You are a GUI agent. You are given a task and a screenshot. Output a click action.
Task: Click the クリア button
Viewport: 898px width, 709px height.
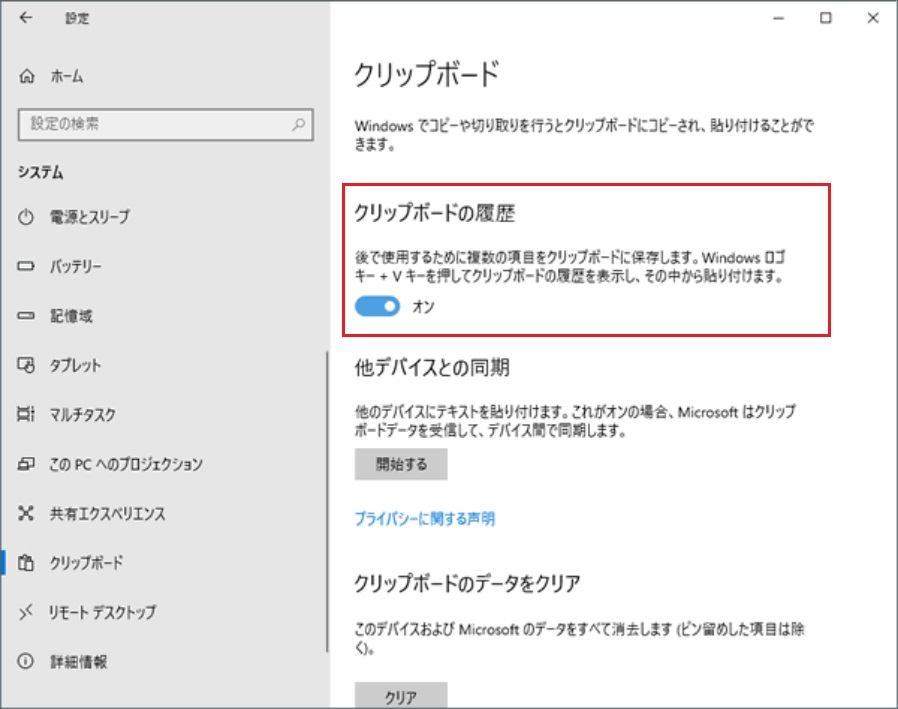pos(401,696)
